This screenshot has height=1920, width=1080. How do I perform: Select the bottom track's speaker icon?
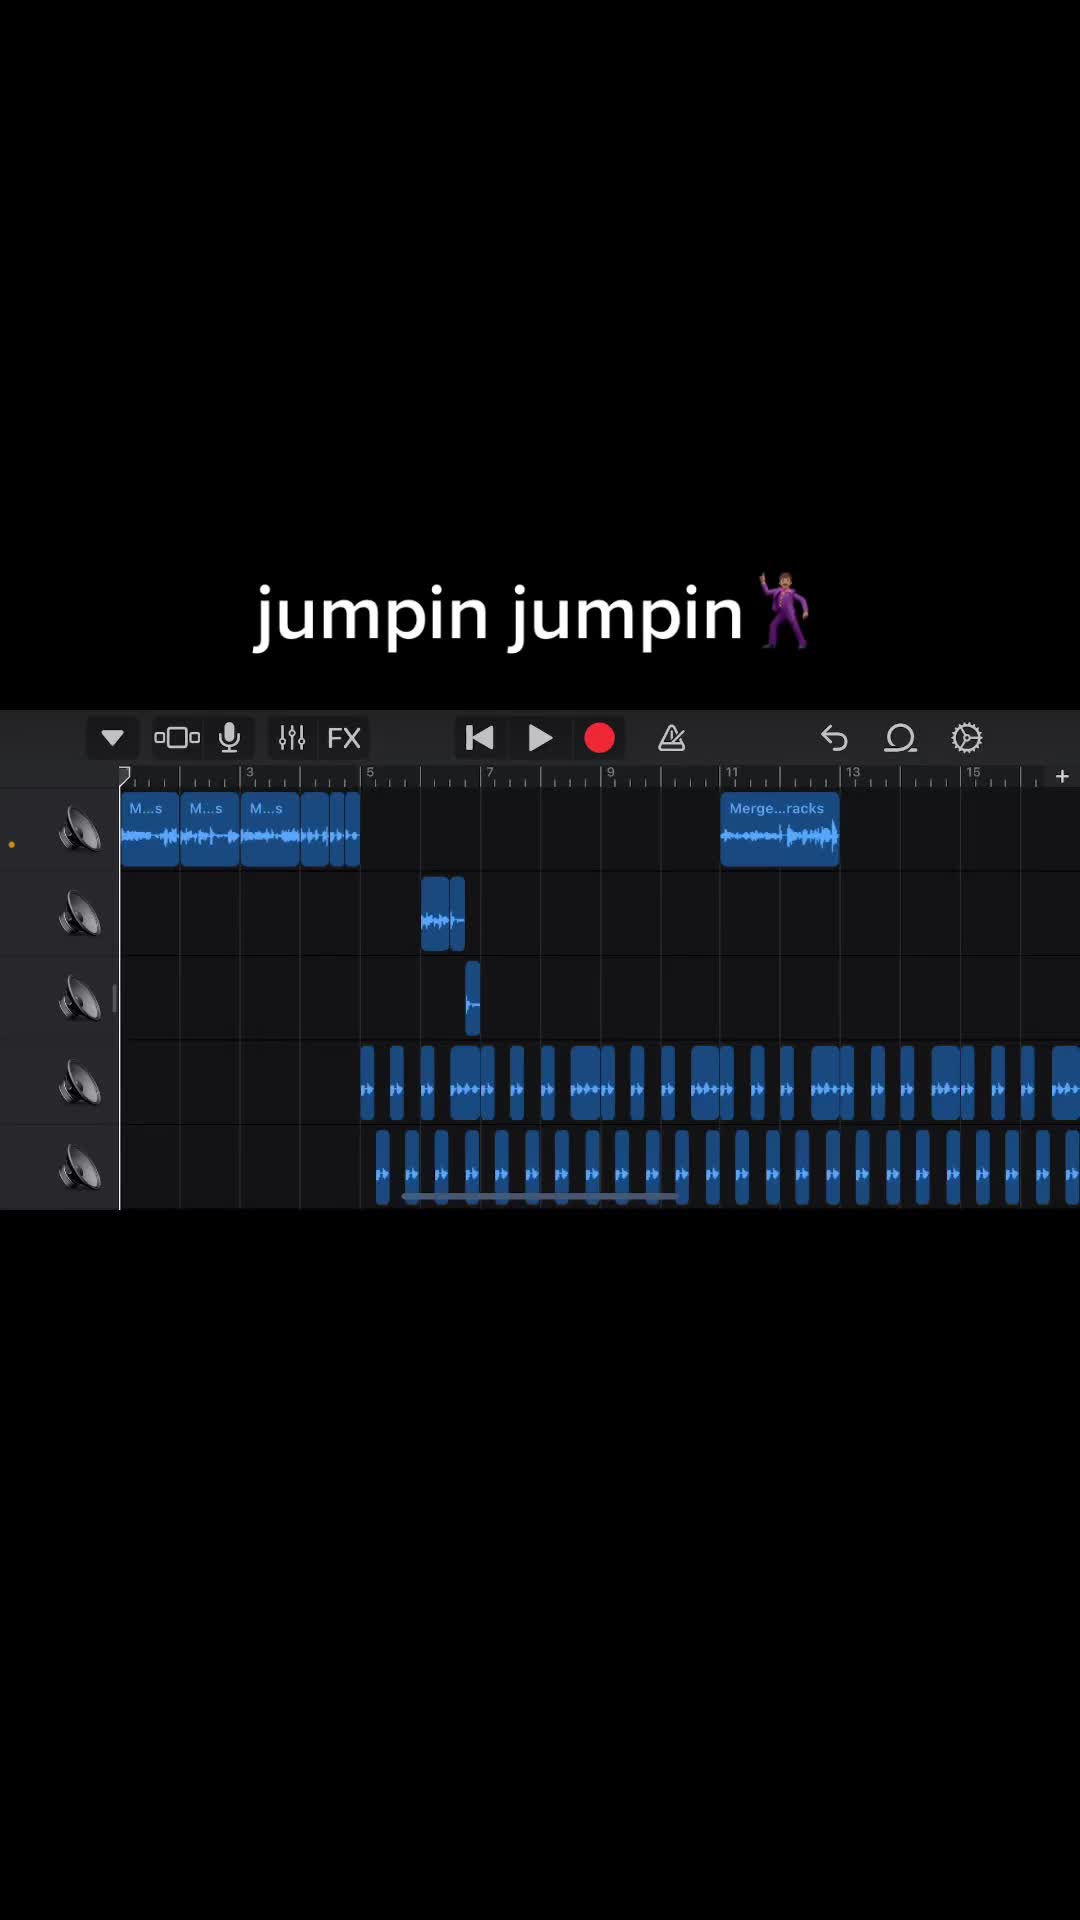(80, 1169)
